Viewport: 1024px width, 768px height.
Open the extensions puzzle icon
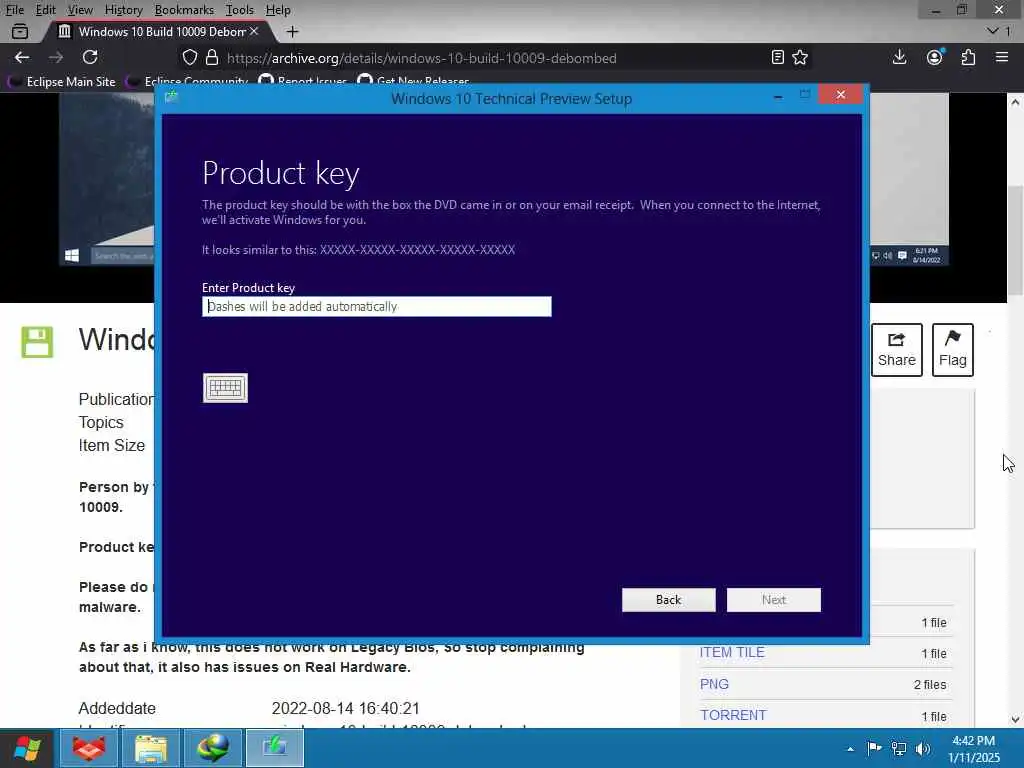[x=968, y=57]
